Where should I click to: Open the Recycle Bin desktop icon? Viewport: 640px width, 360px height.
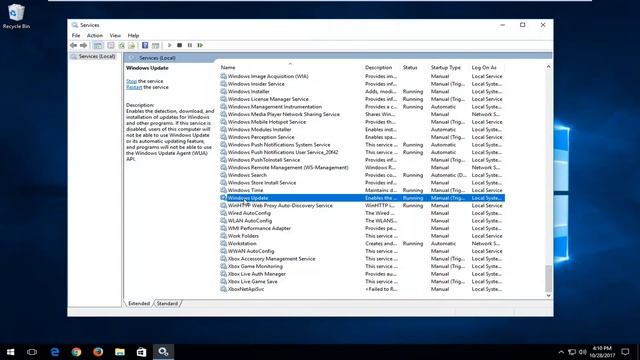coord(16,16)
